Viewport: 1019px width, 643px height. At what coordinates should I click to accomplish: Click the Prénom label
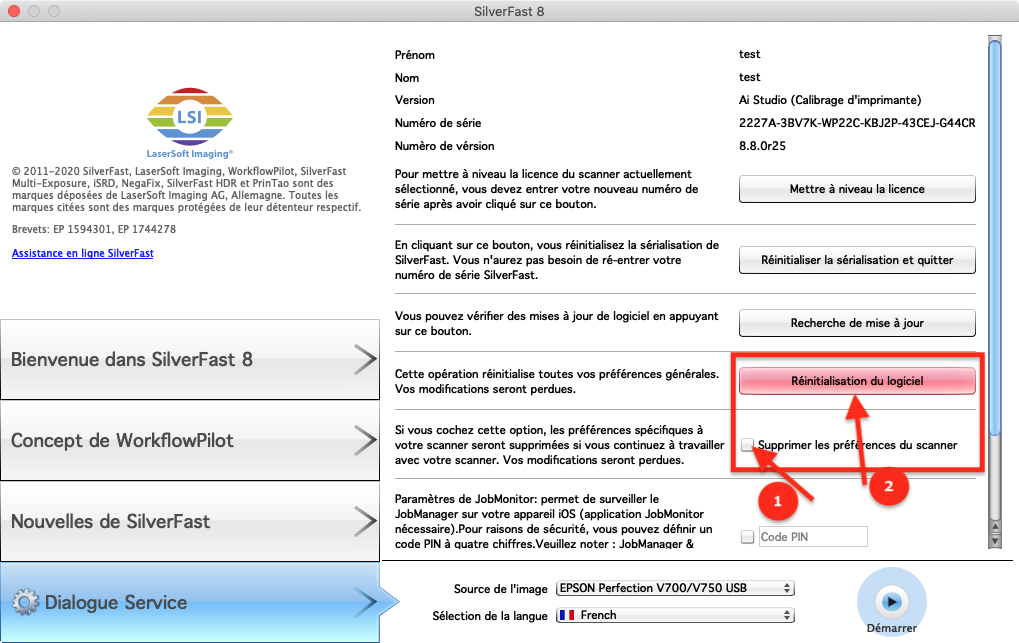[415, 55]
